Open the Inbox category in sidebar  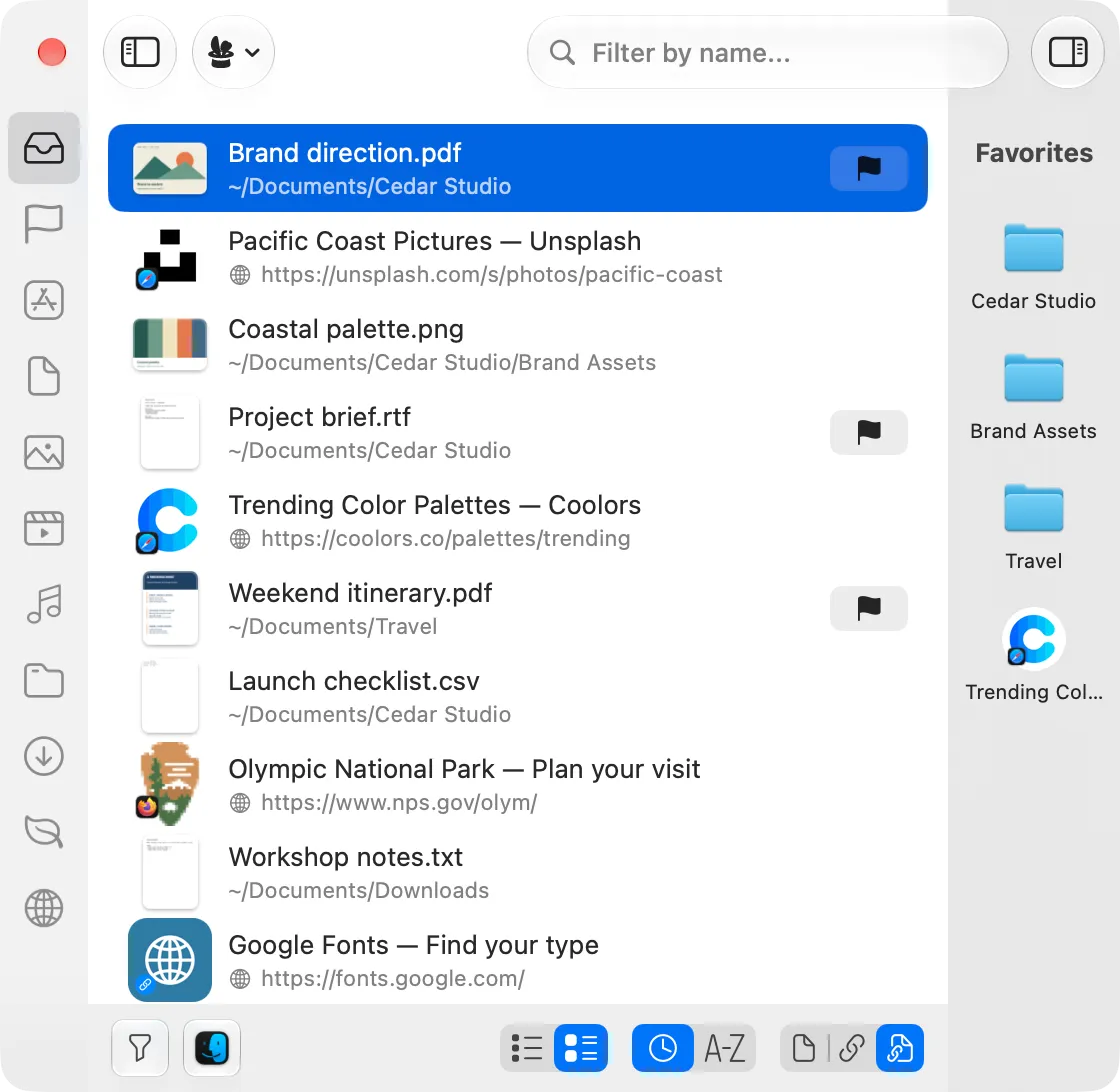44,148
